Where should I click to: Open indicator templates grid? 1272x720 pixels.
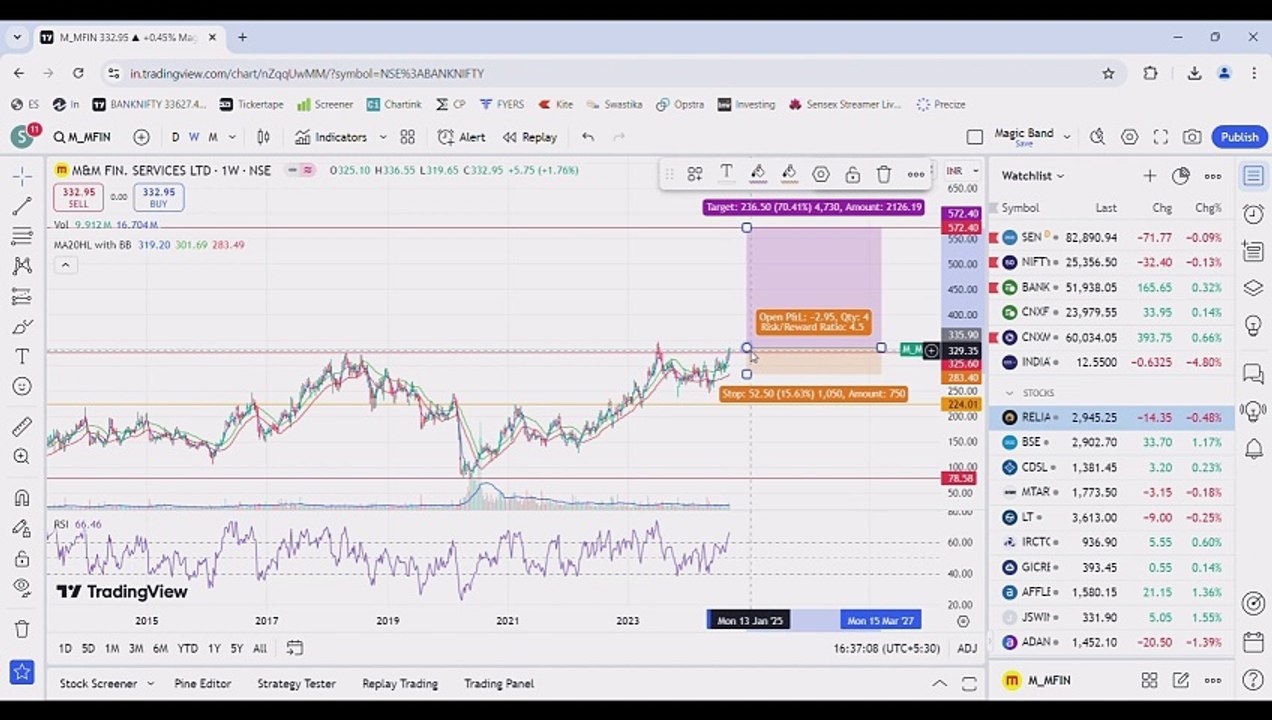pos(407,137)
